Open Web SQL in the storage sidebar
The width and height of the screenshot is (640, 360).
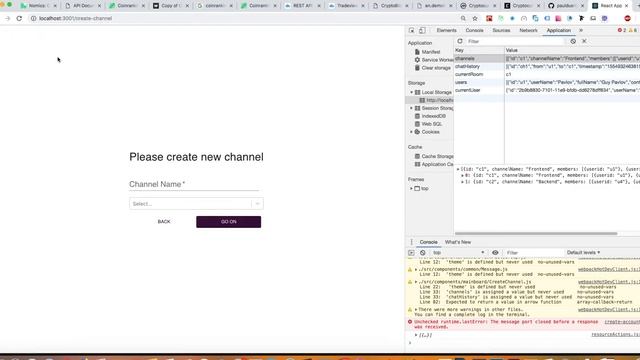coord(428,124)
